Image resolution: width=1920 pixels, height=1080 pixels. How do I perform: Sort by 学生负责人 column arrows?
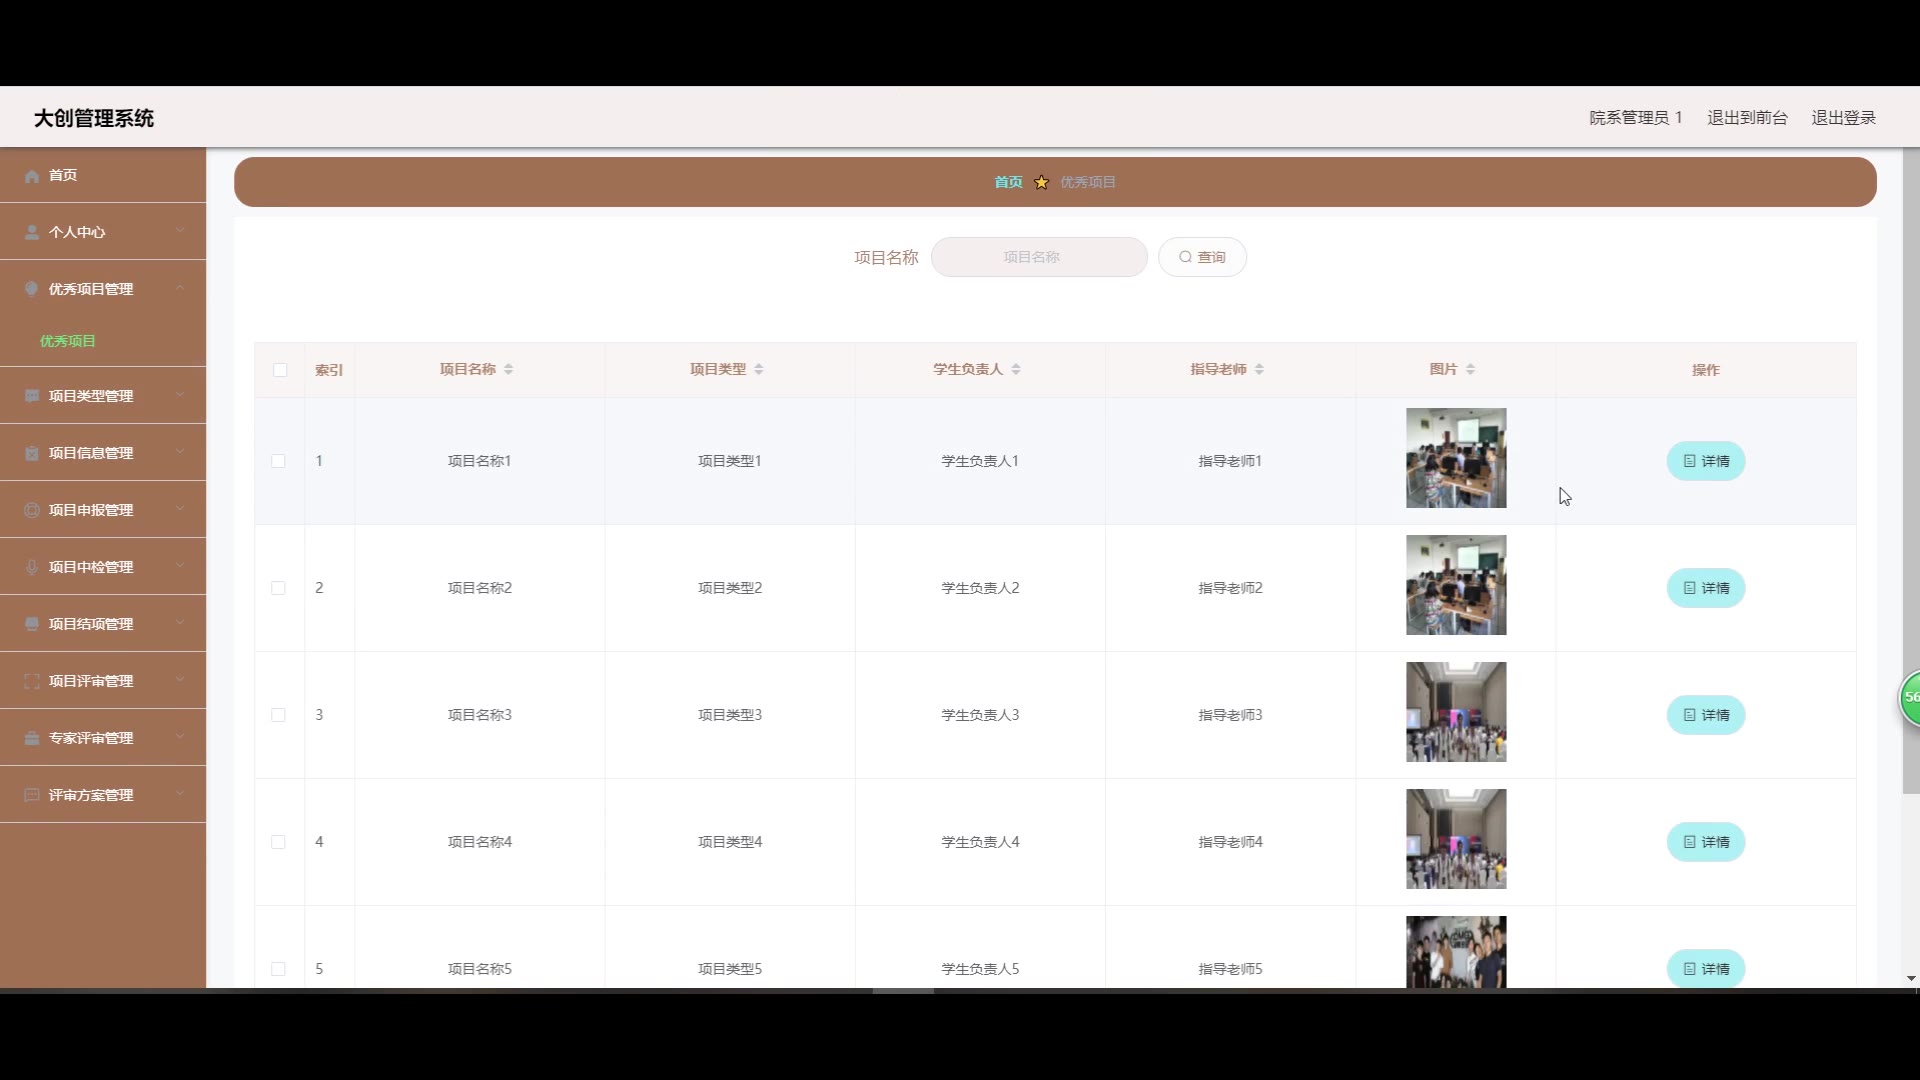coord(1016,370)
